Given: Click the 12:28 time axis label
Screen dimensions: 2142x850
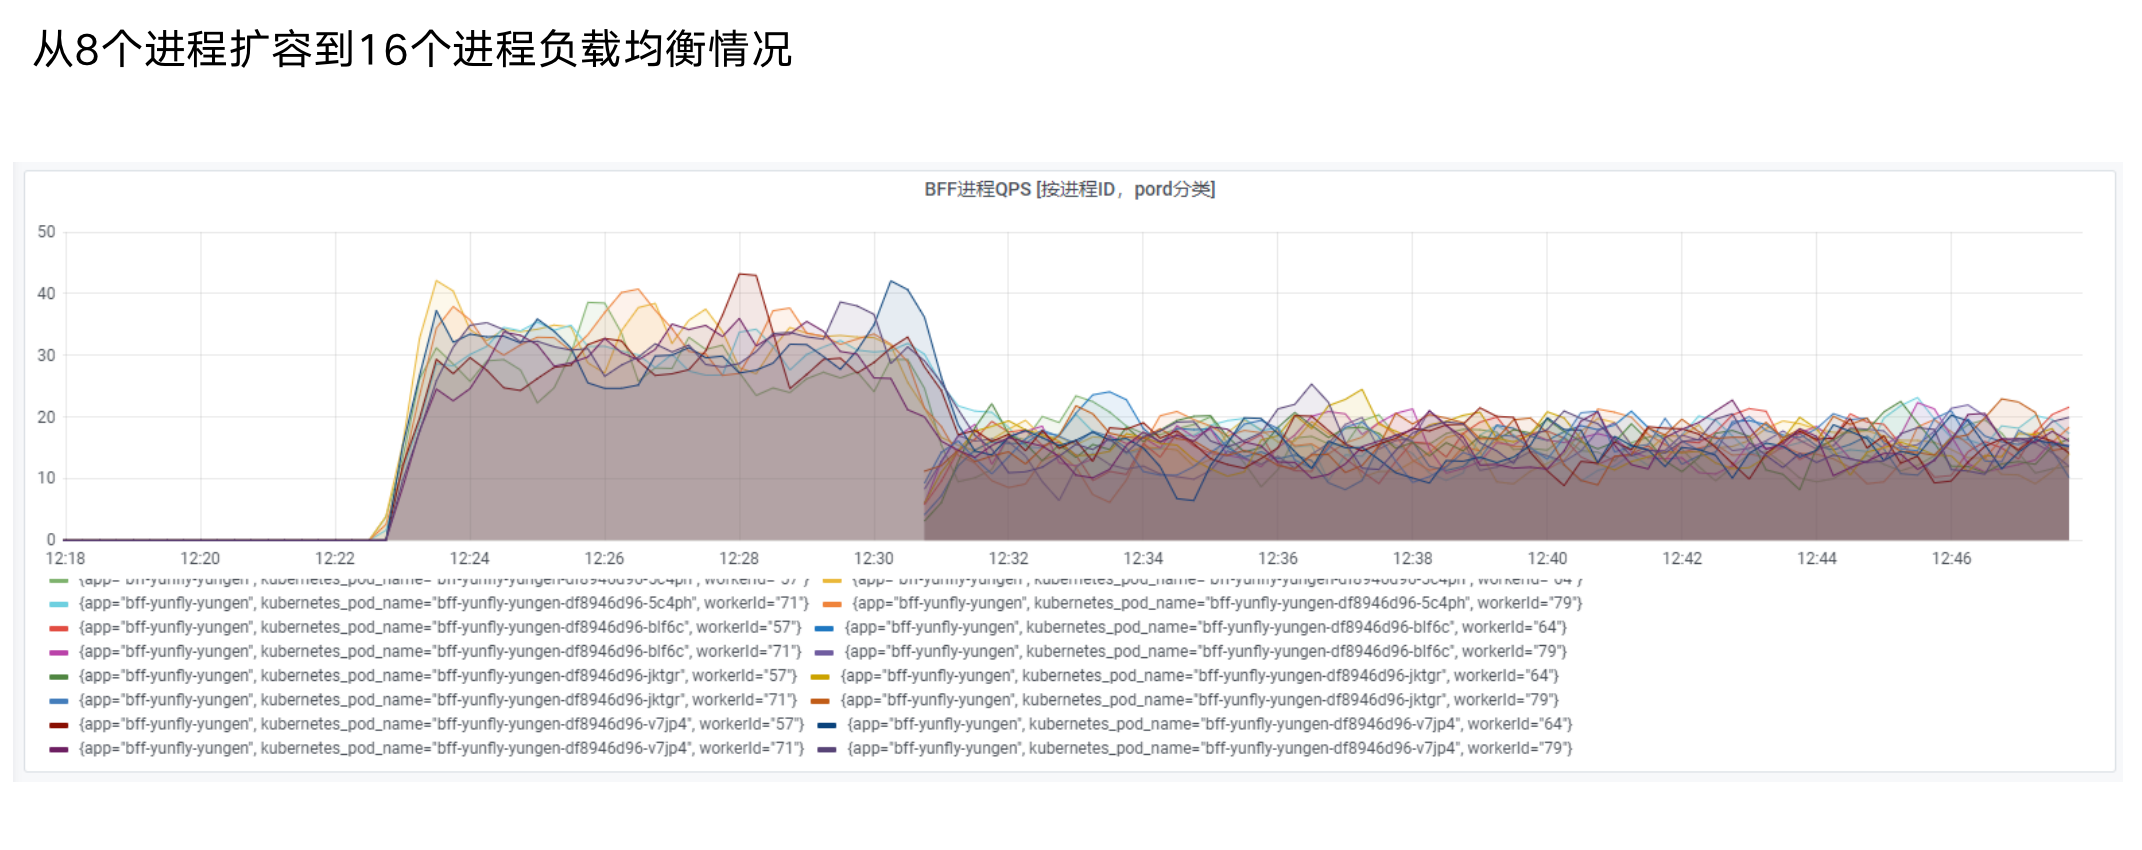Looking at the screenshot, I should [739, 558].
